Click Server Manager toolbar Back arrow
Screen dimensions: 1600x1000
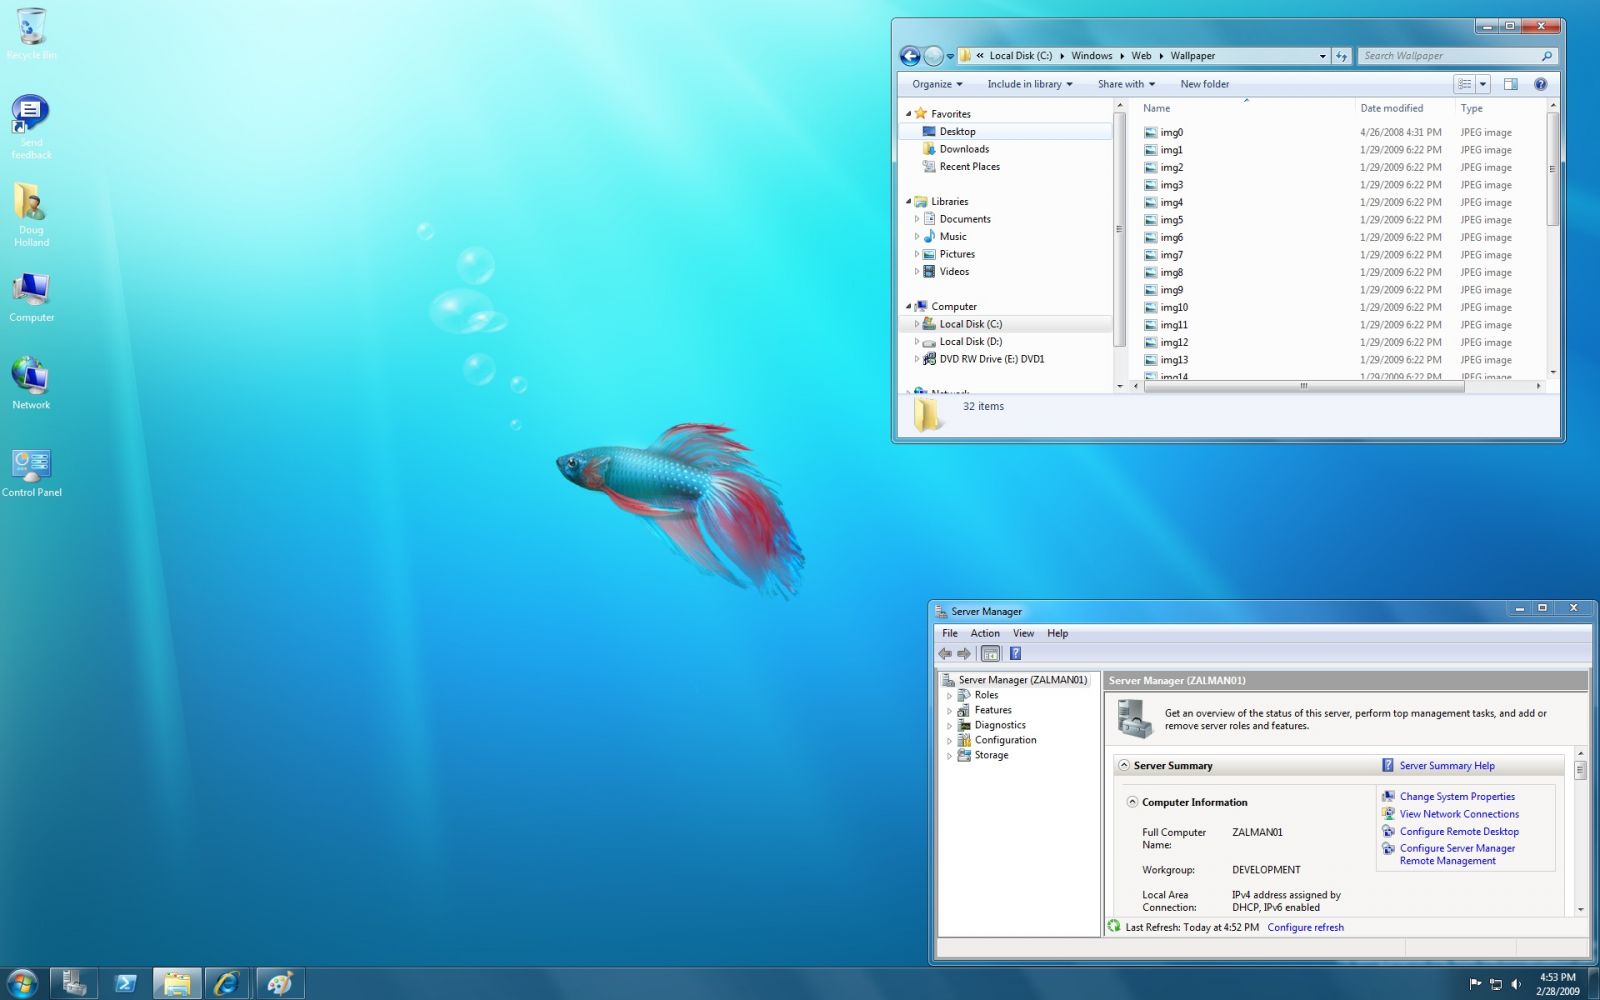click(945, 654)
